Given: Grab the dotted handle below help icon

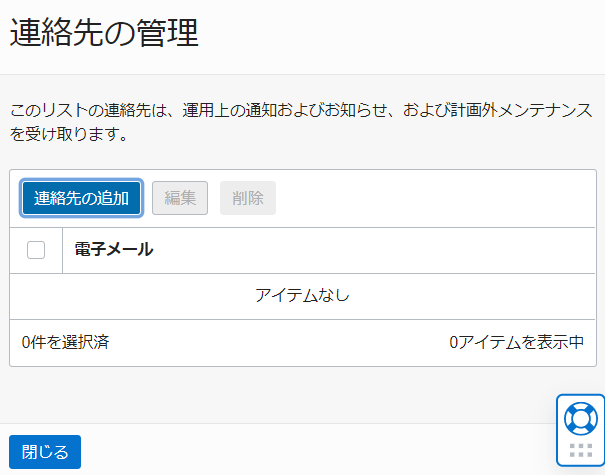Looking at the screenshot, I should click(581, 450).
